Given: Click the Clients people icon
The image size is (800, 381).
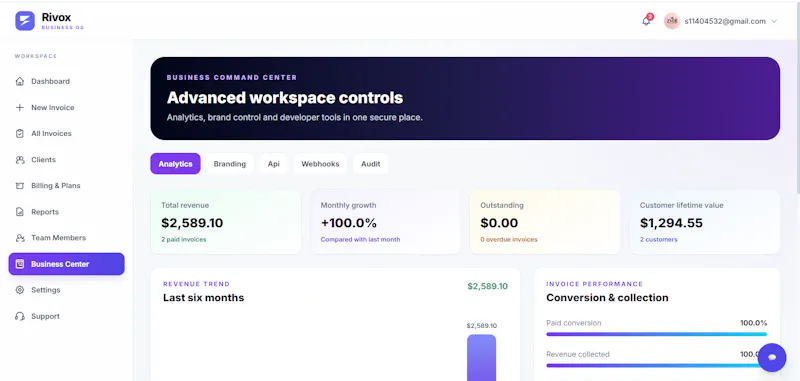Looking at the screenshot, I should point(20,160).
